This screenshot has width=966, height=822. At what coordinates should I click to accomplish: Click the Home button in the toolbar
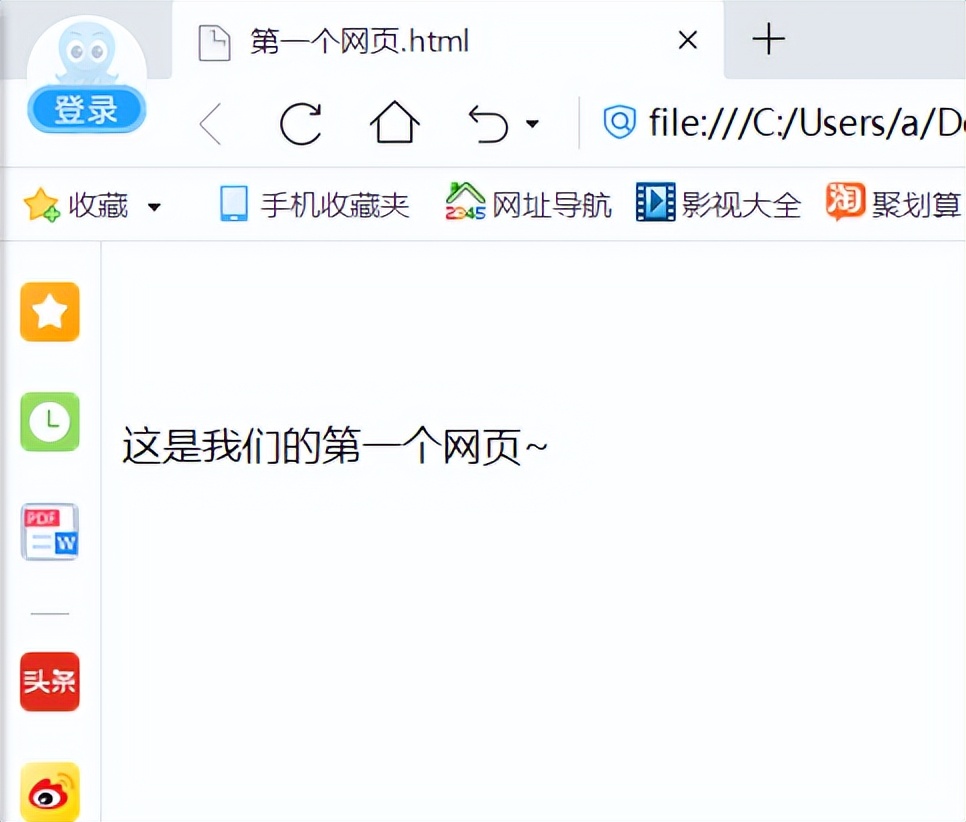(394, 122)
